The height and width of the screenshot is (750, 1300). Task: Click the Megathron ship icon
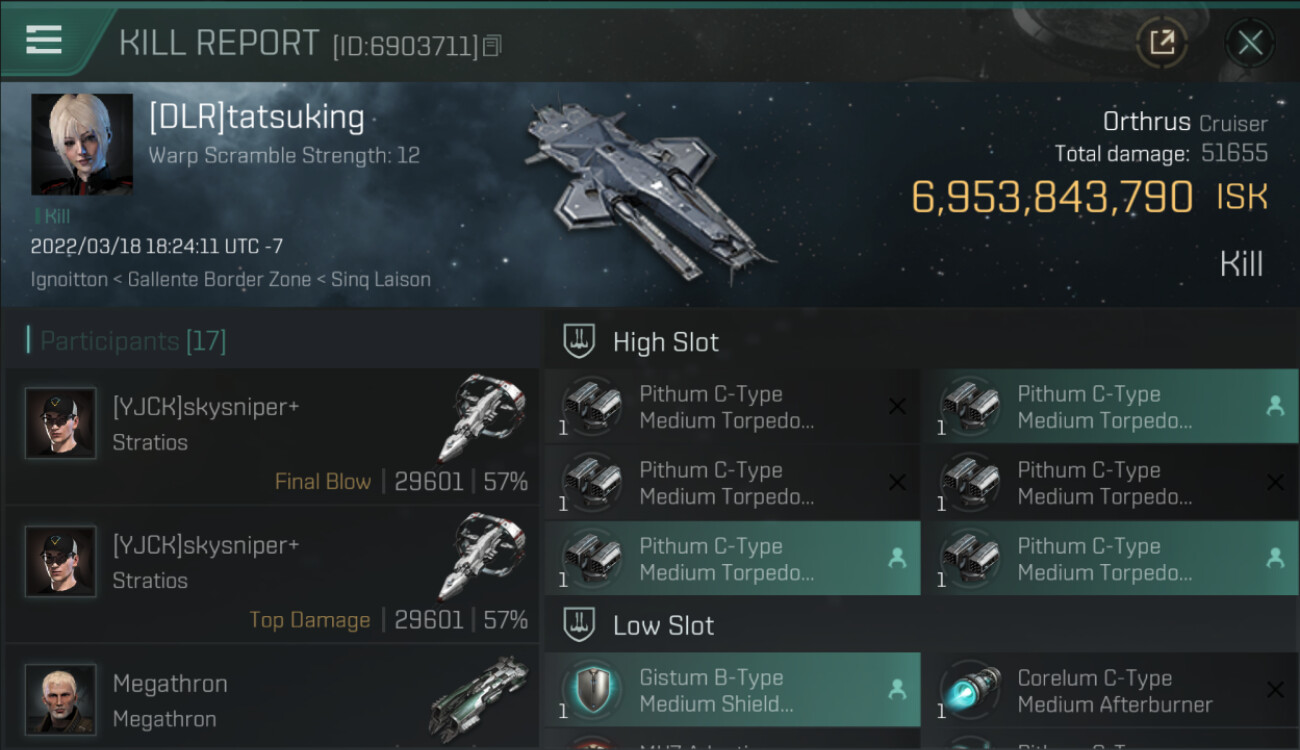coord(479,698)
